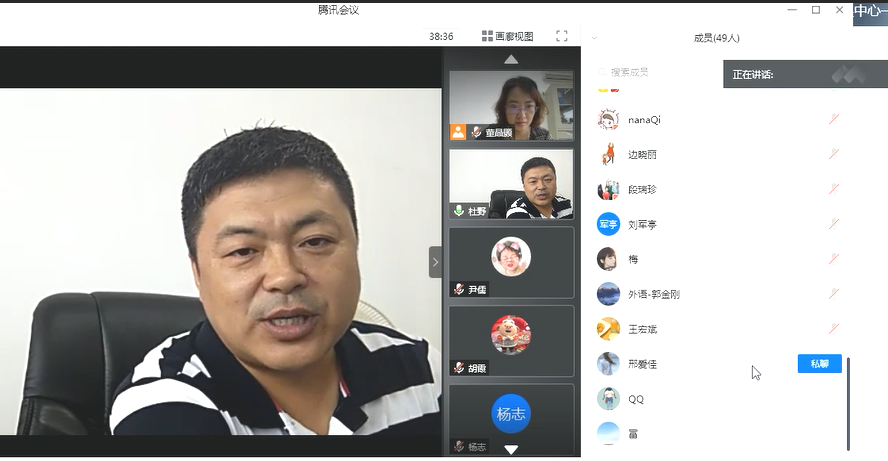This screenshot has height=461, width=888.
Task: Click the 私聊 private chat button
Action: tap(819, 364)
